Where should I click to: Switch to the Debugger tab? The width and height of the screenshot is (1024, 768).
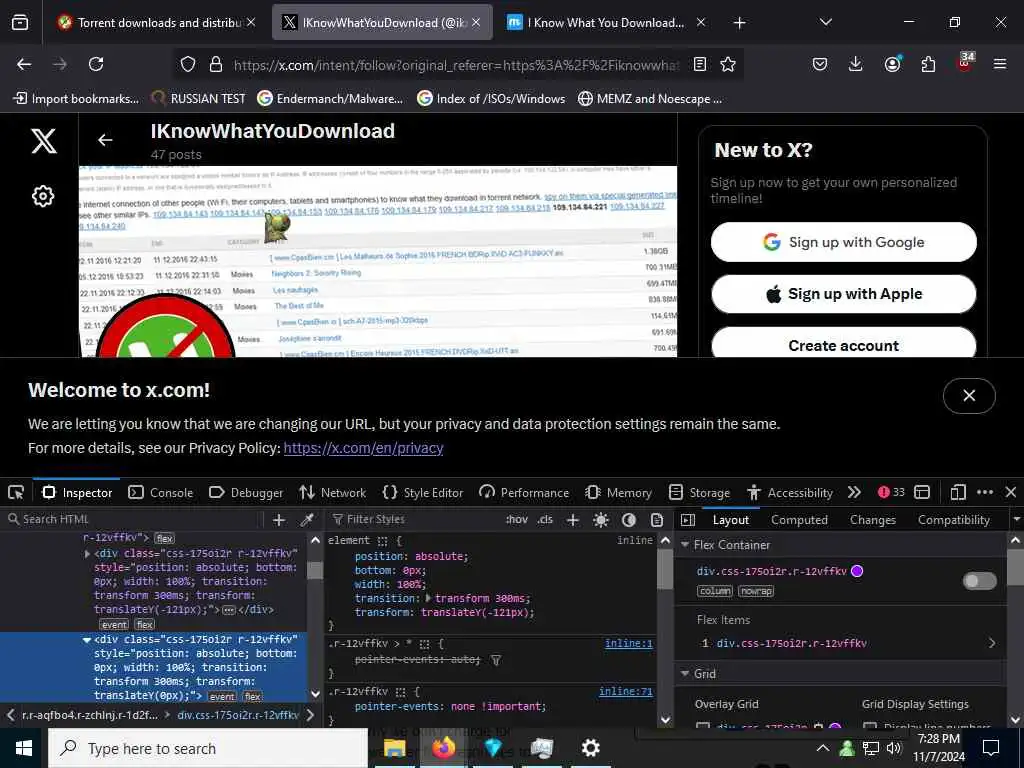click(246, 492)
